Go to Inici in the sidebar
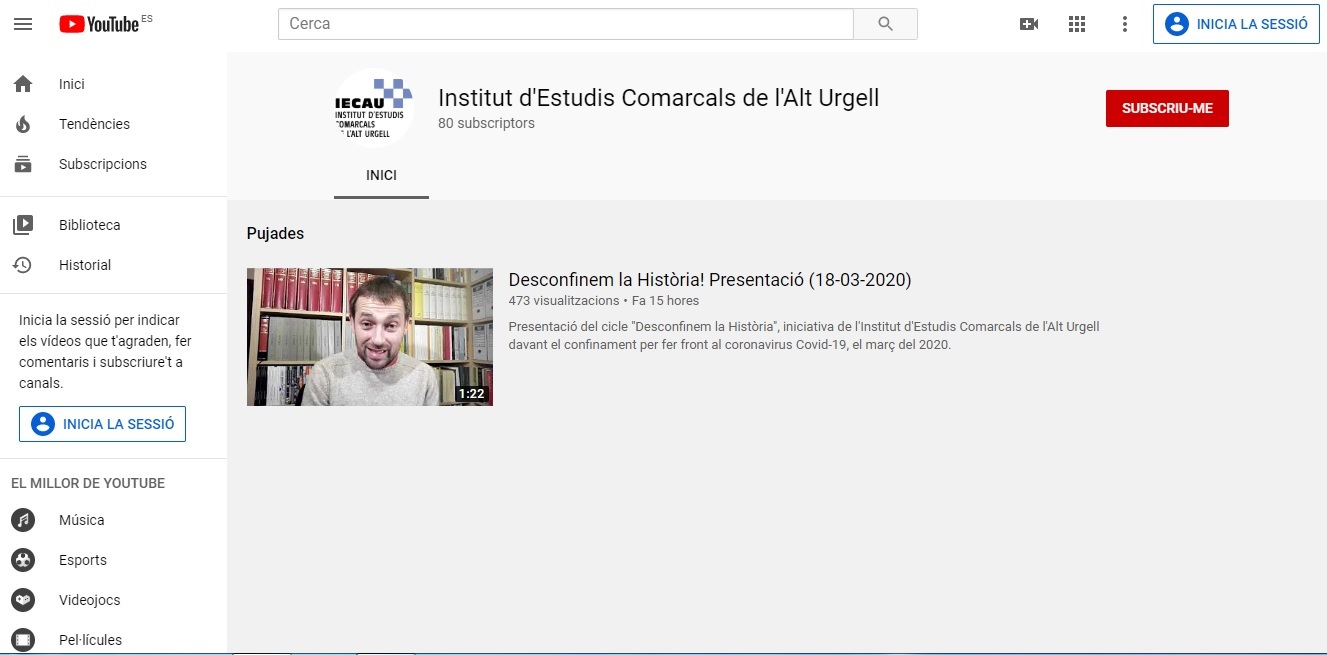The height and width of the screenshot is (655, 1327). [x=72, y=84]
